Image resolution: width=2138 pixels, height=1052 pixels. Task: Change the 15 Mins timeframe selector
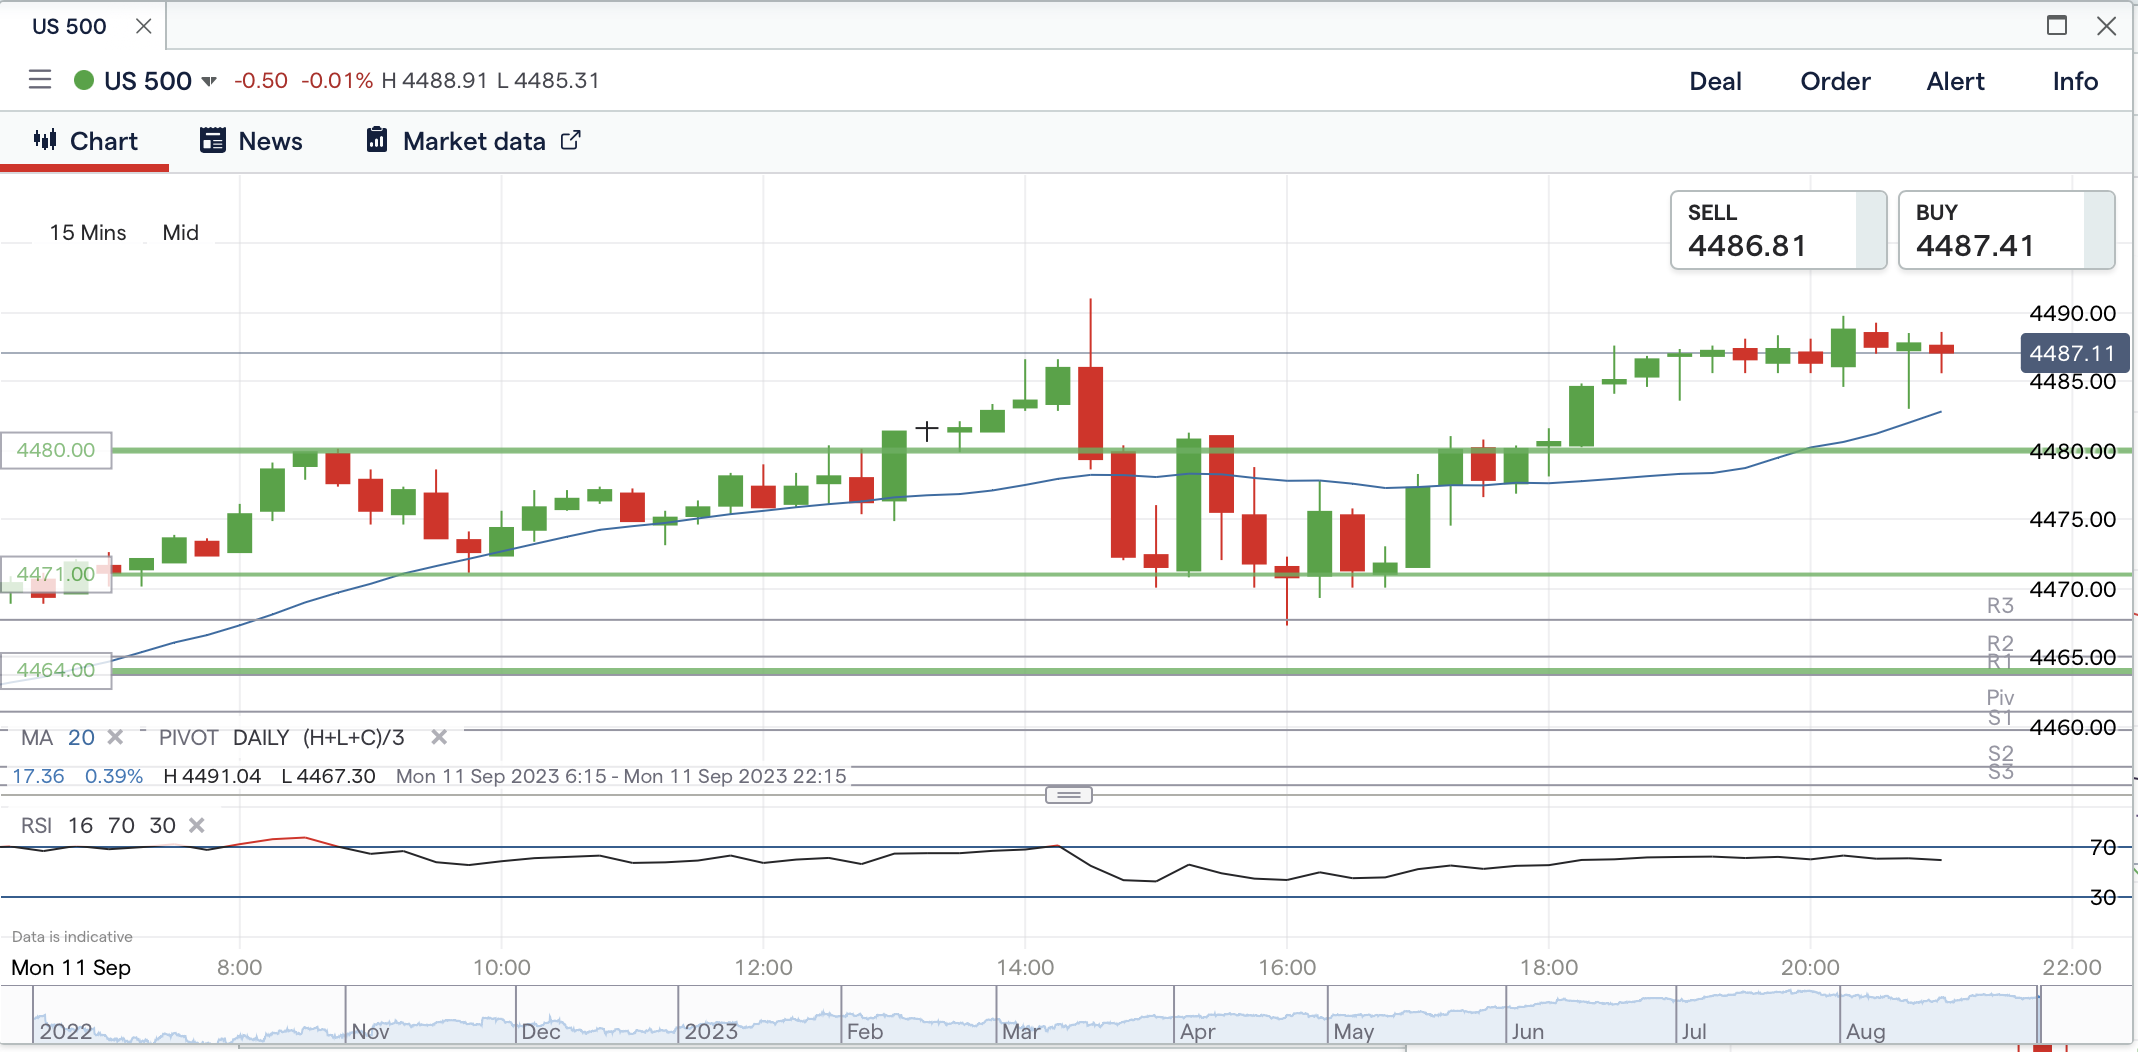[88, 233]
